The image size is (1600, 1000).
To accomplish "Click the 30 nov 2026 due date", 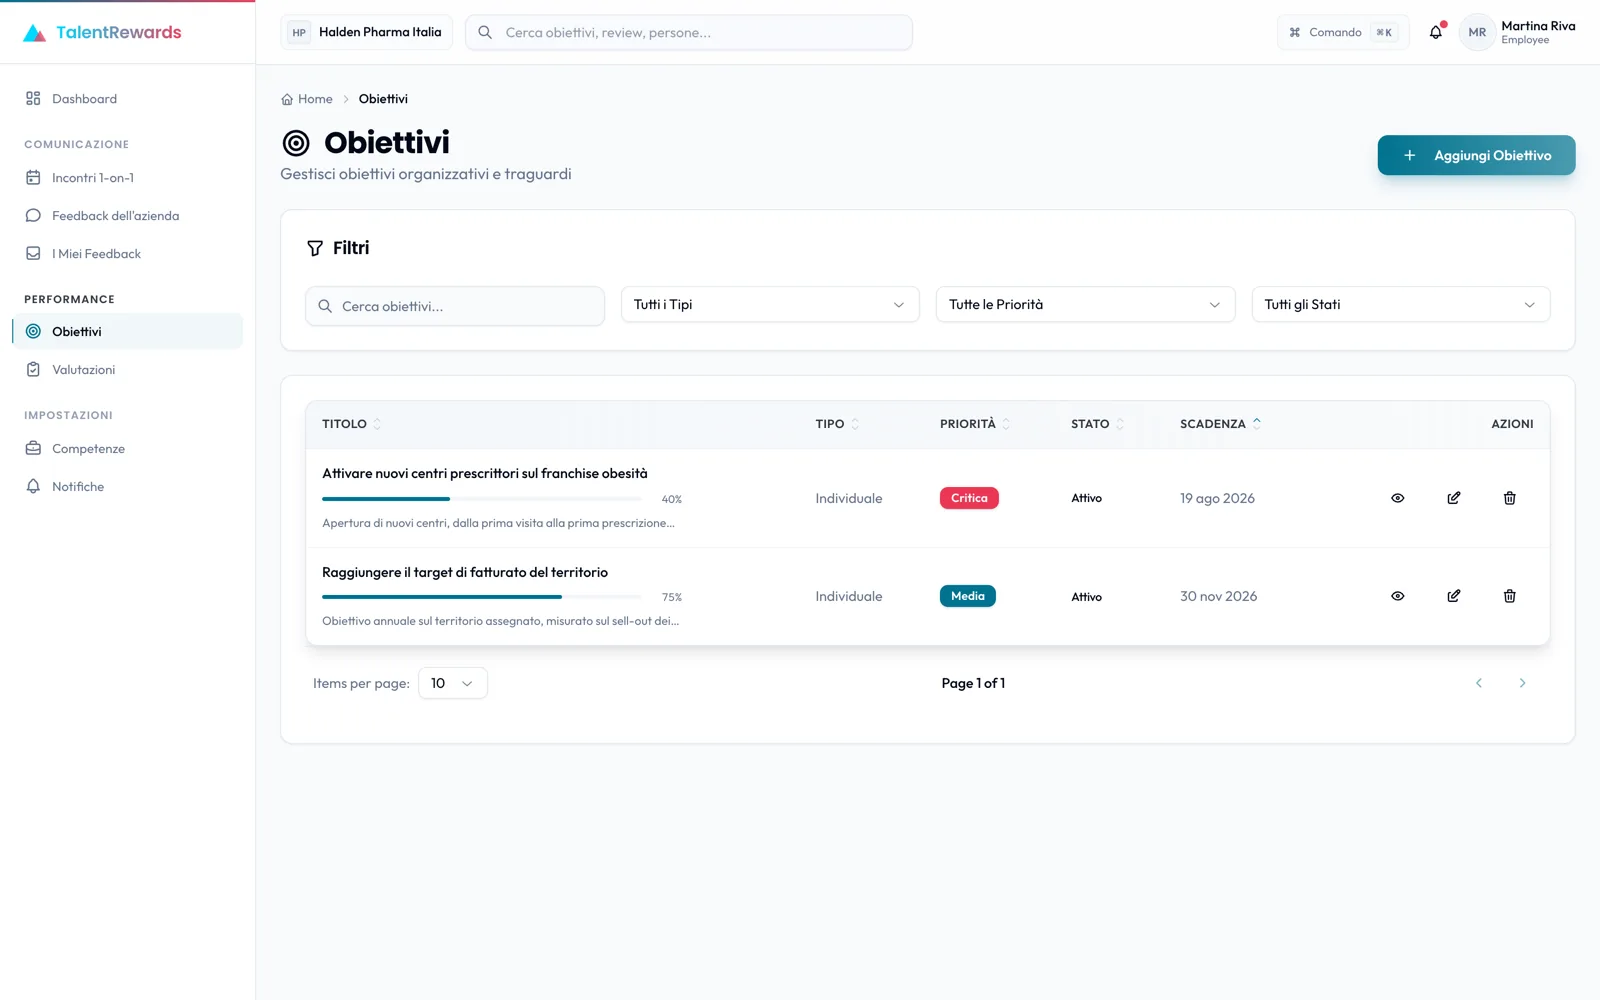I will pos(1219,596).
